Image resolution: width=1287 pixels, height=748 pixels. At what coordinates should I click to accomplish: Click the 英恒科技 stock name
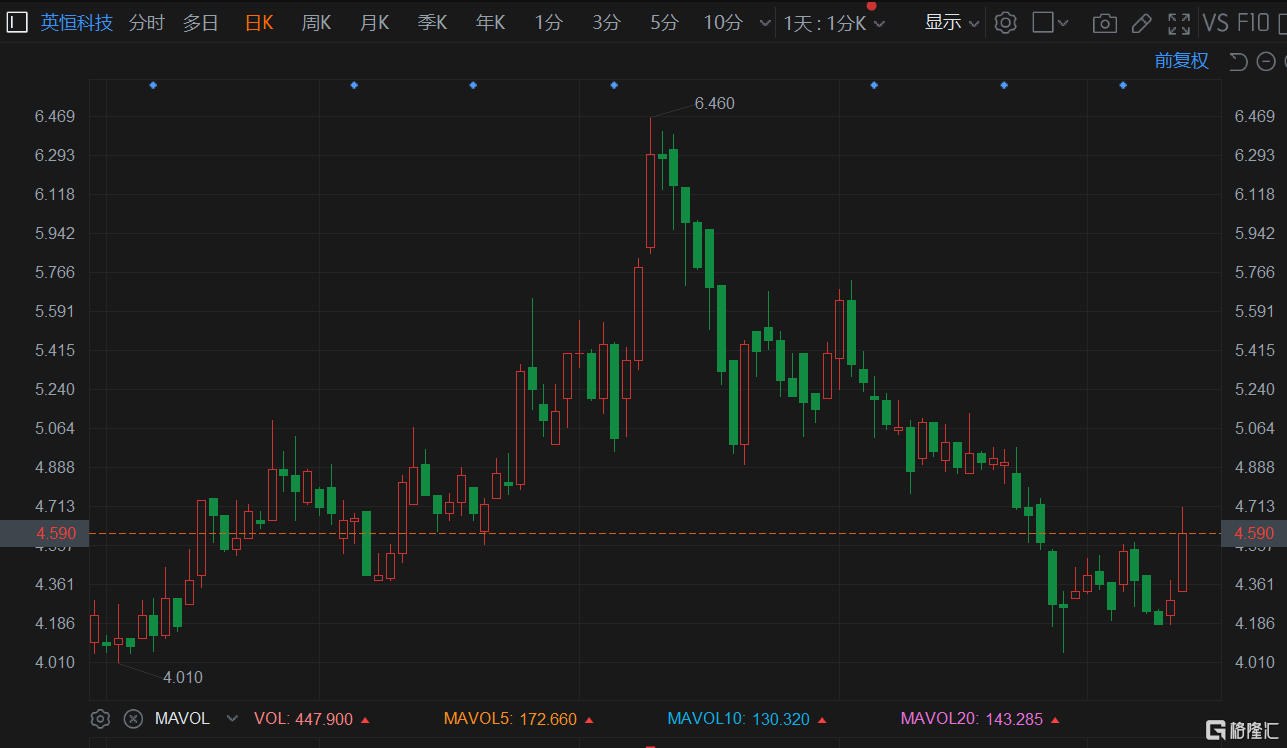click(x=77, y=22)
